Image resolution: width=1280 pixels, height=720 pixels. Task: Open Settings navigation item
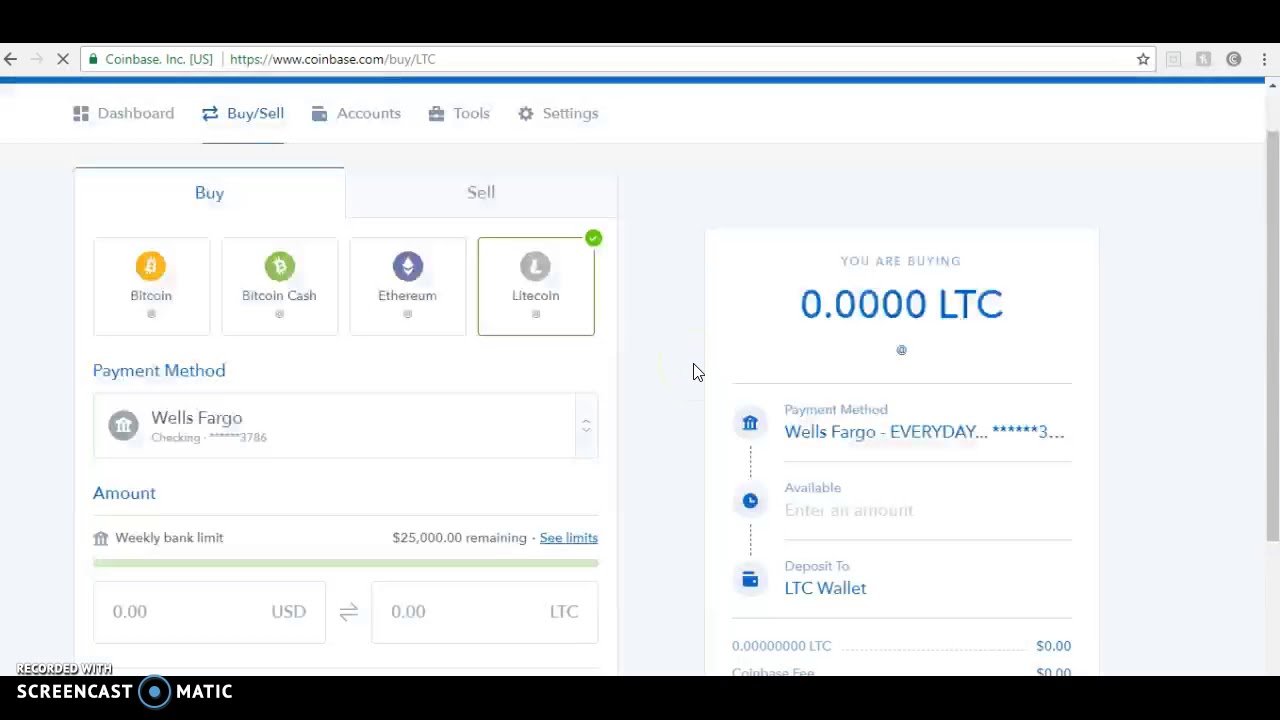point(558,114)
